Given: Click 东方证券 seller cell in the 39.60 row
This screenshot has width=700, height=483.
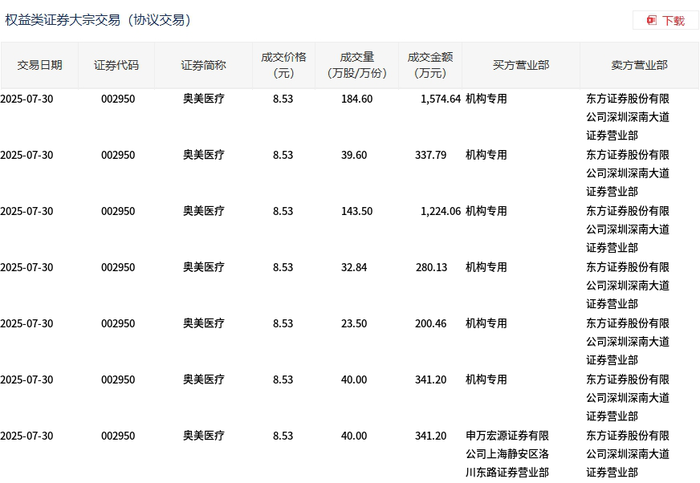Looking at the screenshot, I should [x=628, y=173].
